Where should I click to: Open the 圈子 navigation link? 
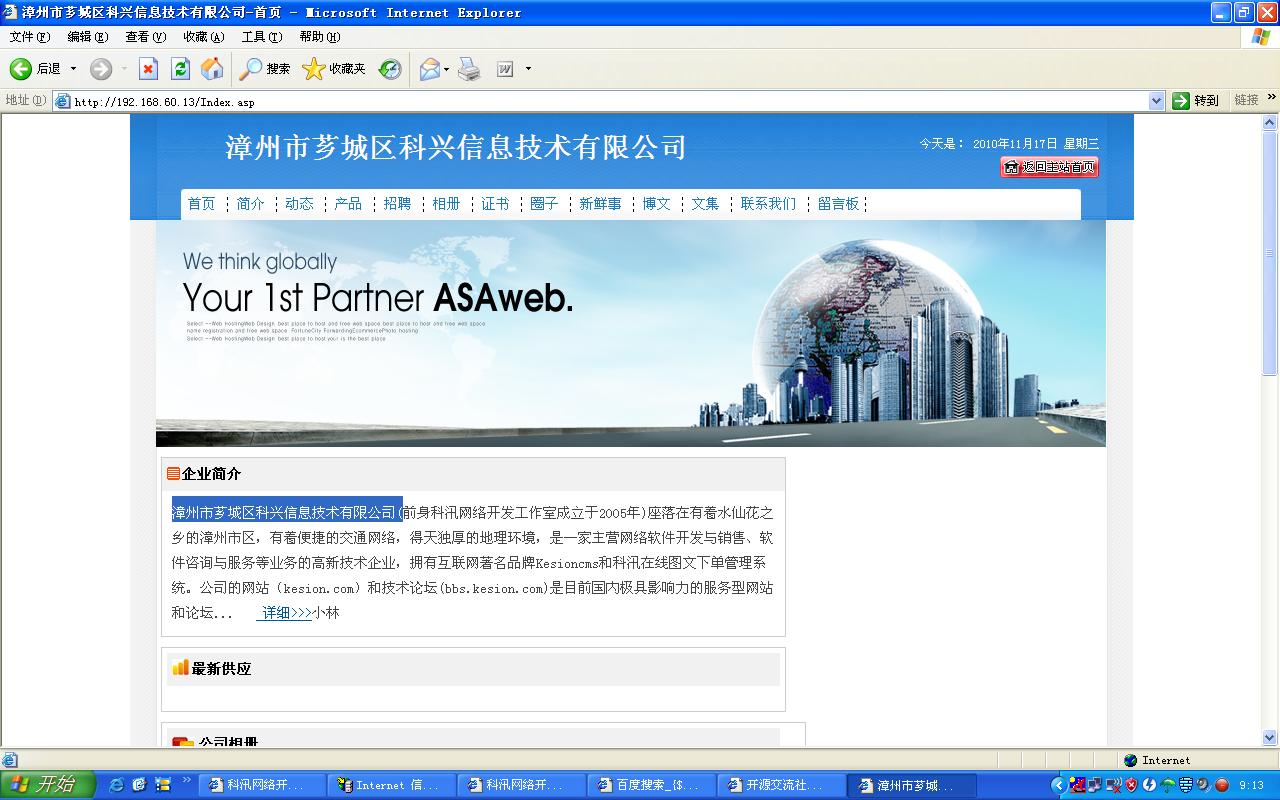tap(544, 204)
